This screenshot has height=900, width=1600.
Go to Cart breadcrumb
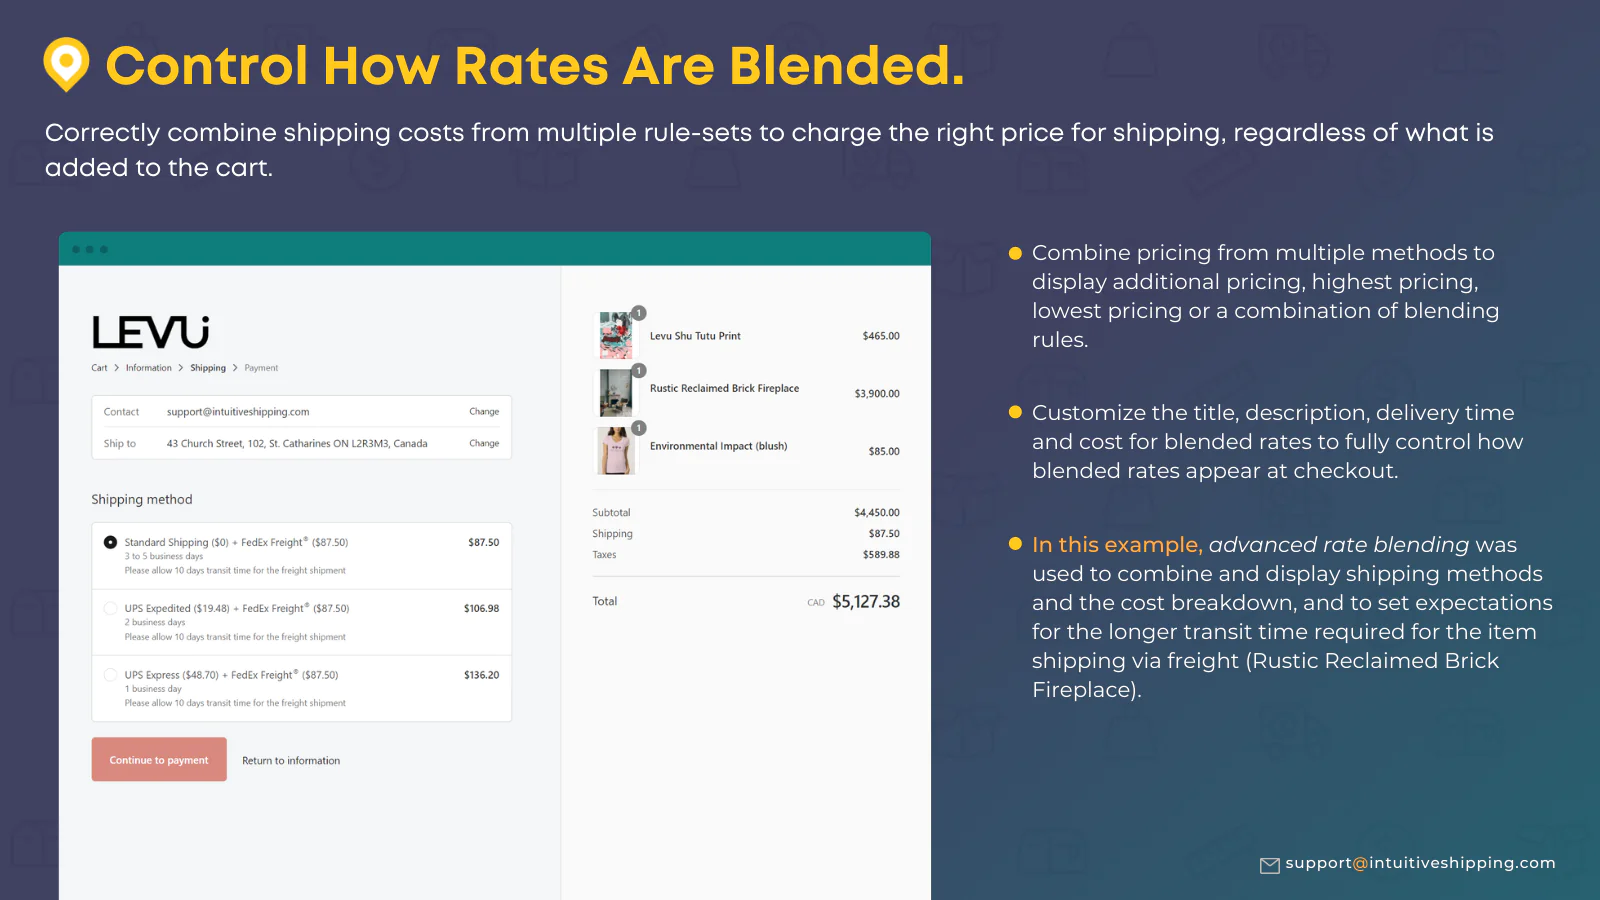pos(99,368)
